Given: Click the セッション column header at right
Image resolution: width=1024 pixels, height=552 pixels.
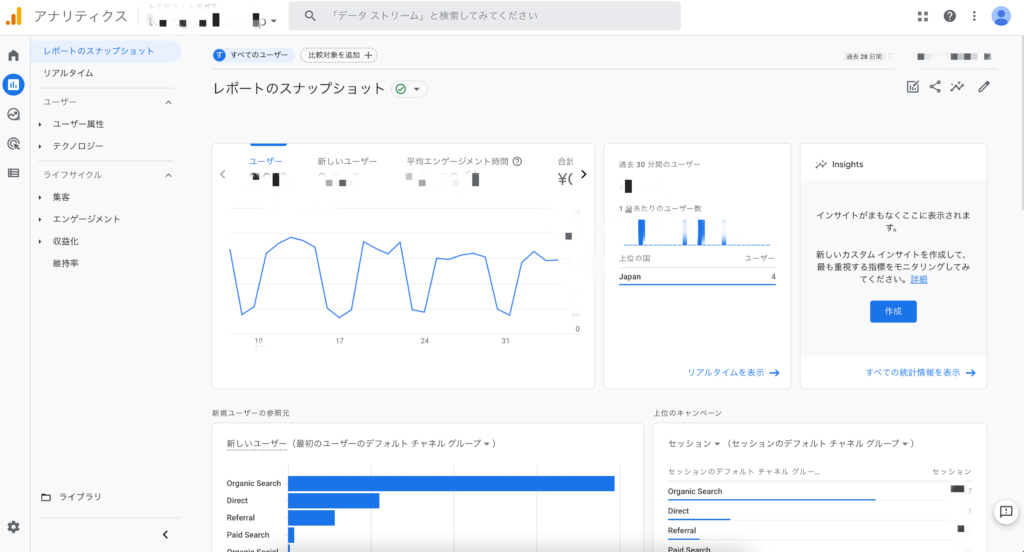Looking at the screenshot, I should pos(952,472).
